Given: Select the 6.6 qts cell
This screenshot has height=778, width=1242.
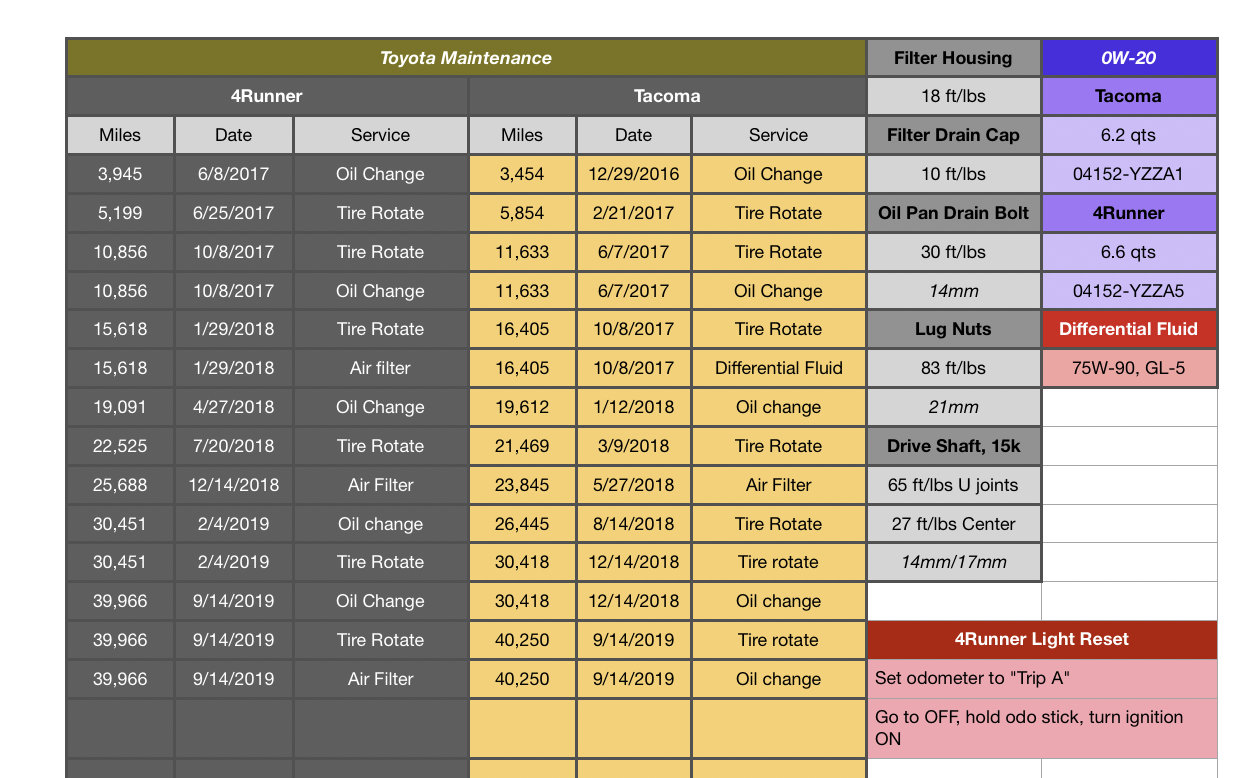Looking at the screenshot, I should [1129, 252].
